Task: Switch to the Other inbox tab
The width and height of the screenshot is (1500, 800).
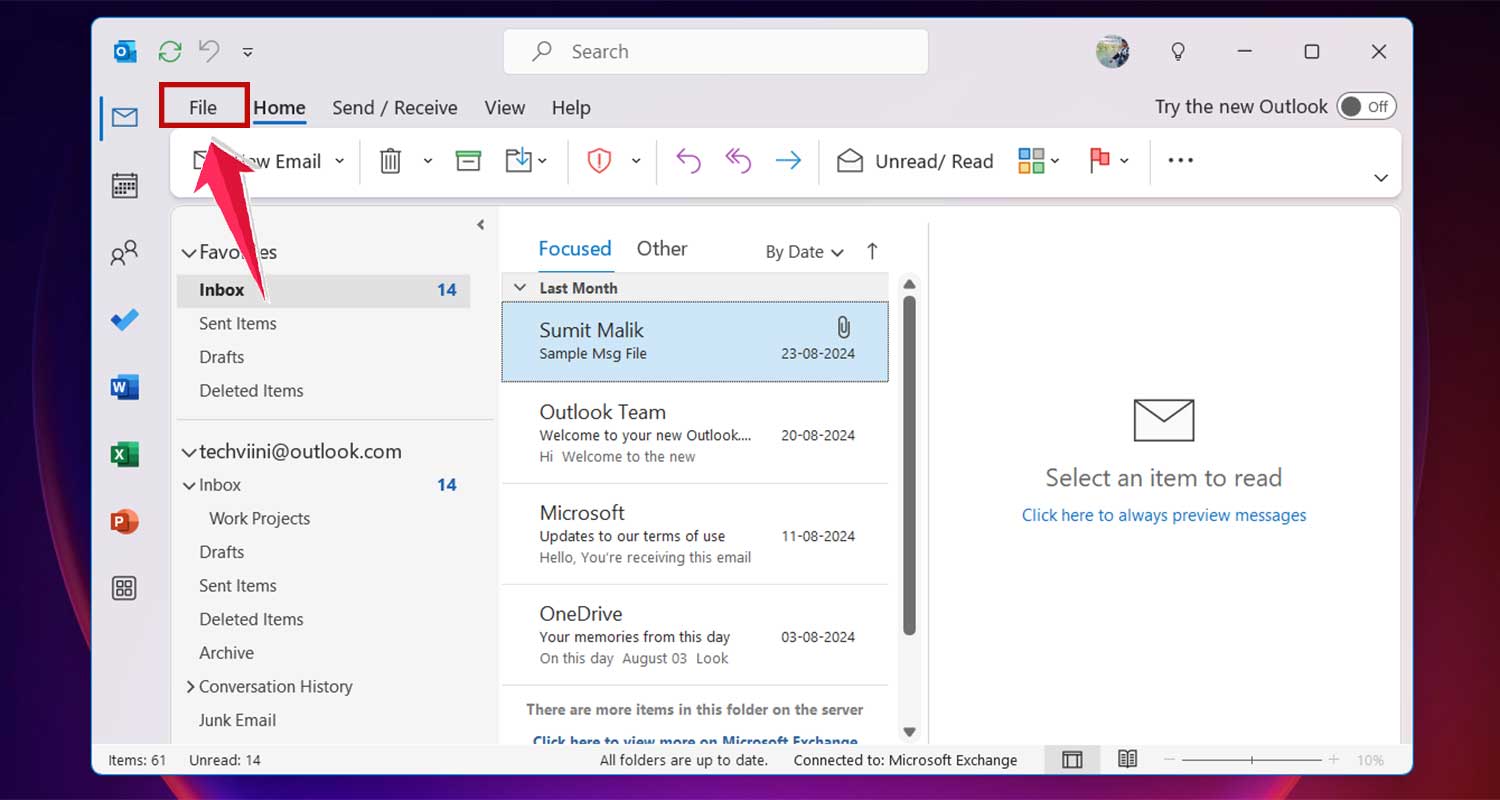Action: 661,248
